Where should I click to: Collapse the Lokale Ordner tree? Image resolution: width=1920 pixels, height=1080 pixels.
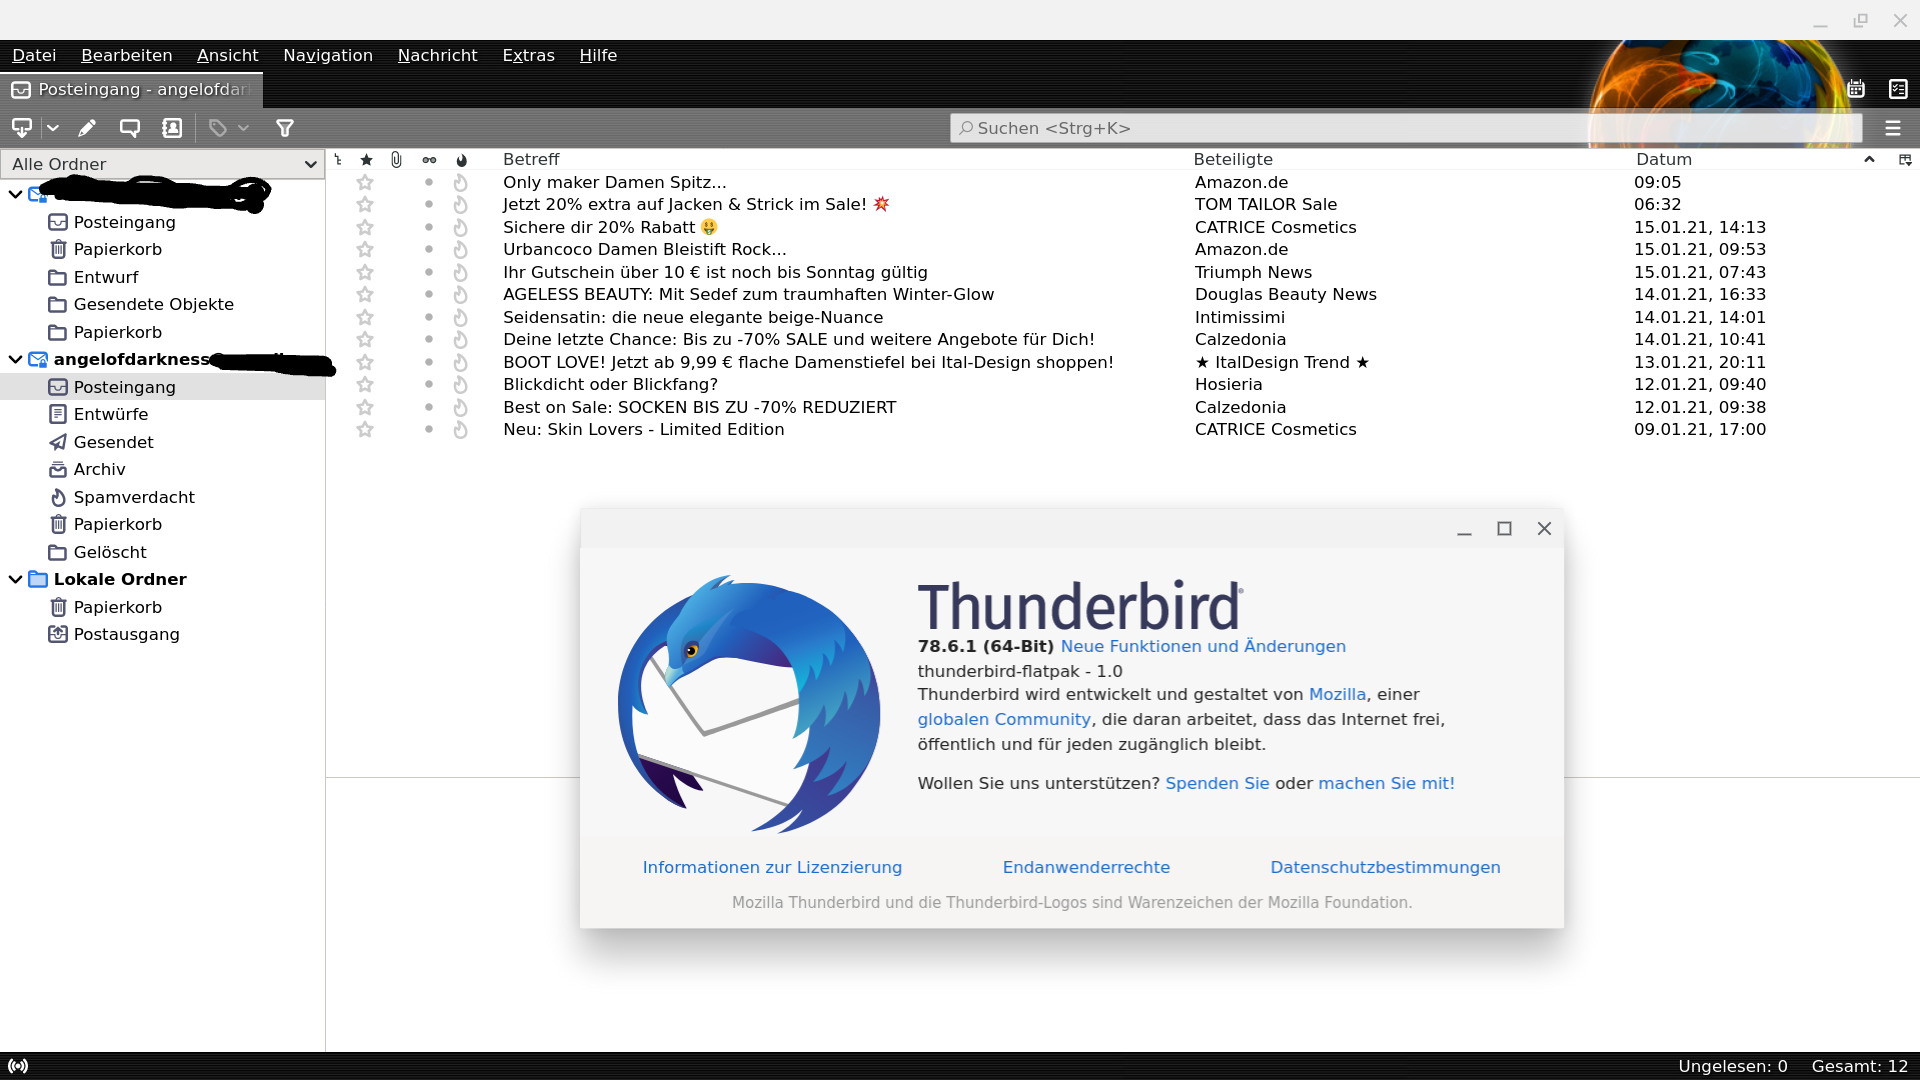click(x=15, y=579)
